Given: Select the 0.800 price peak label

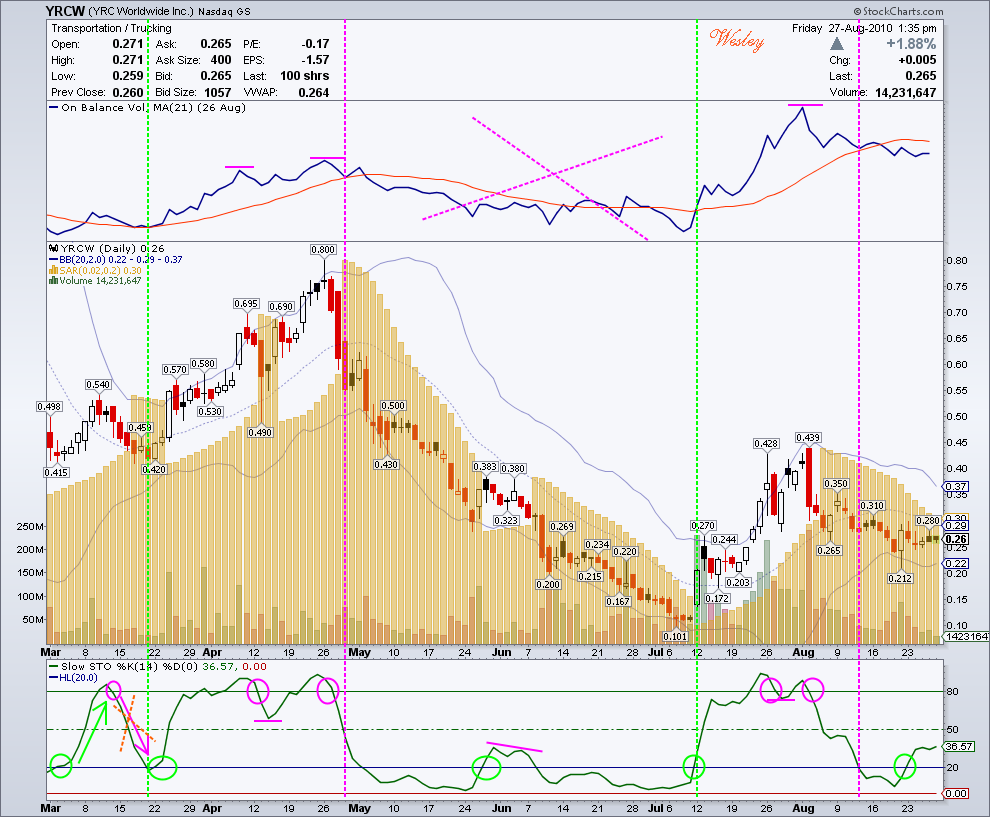Looking at the screenshot, I should click(x=323, y=249).
